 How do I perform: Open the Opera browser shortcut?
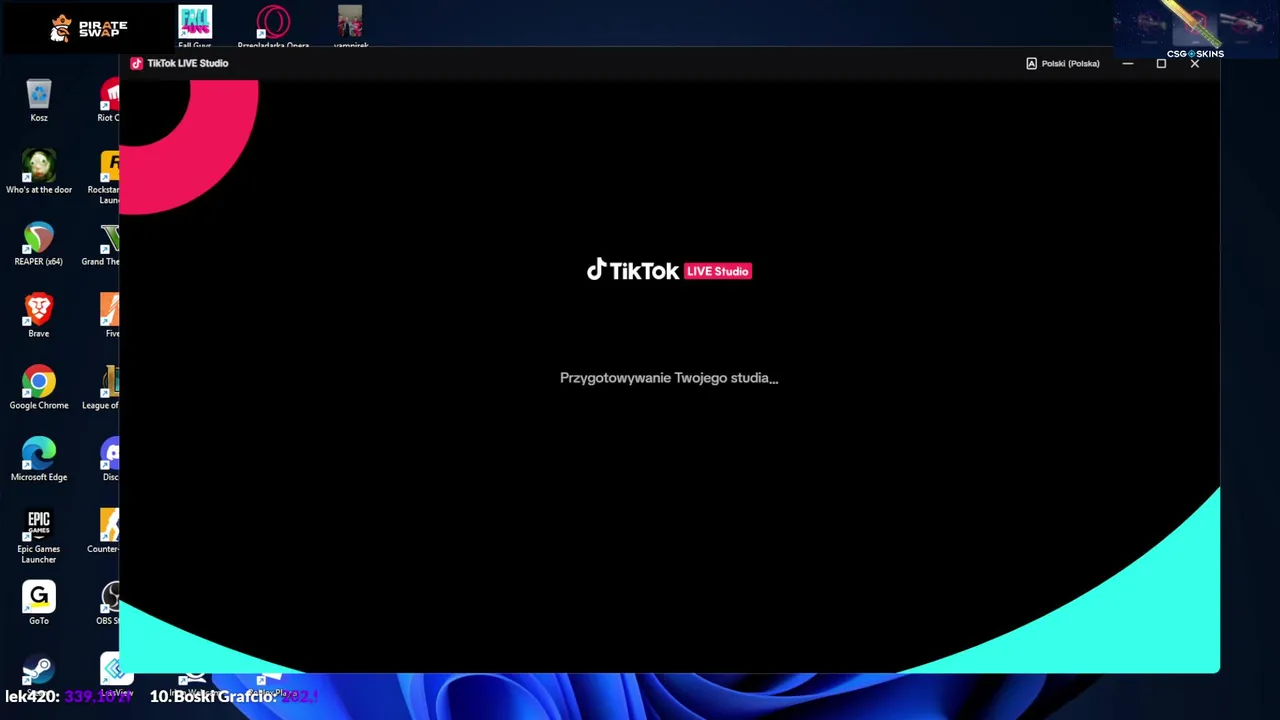273,27
